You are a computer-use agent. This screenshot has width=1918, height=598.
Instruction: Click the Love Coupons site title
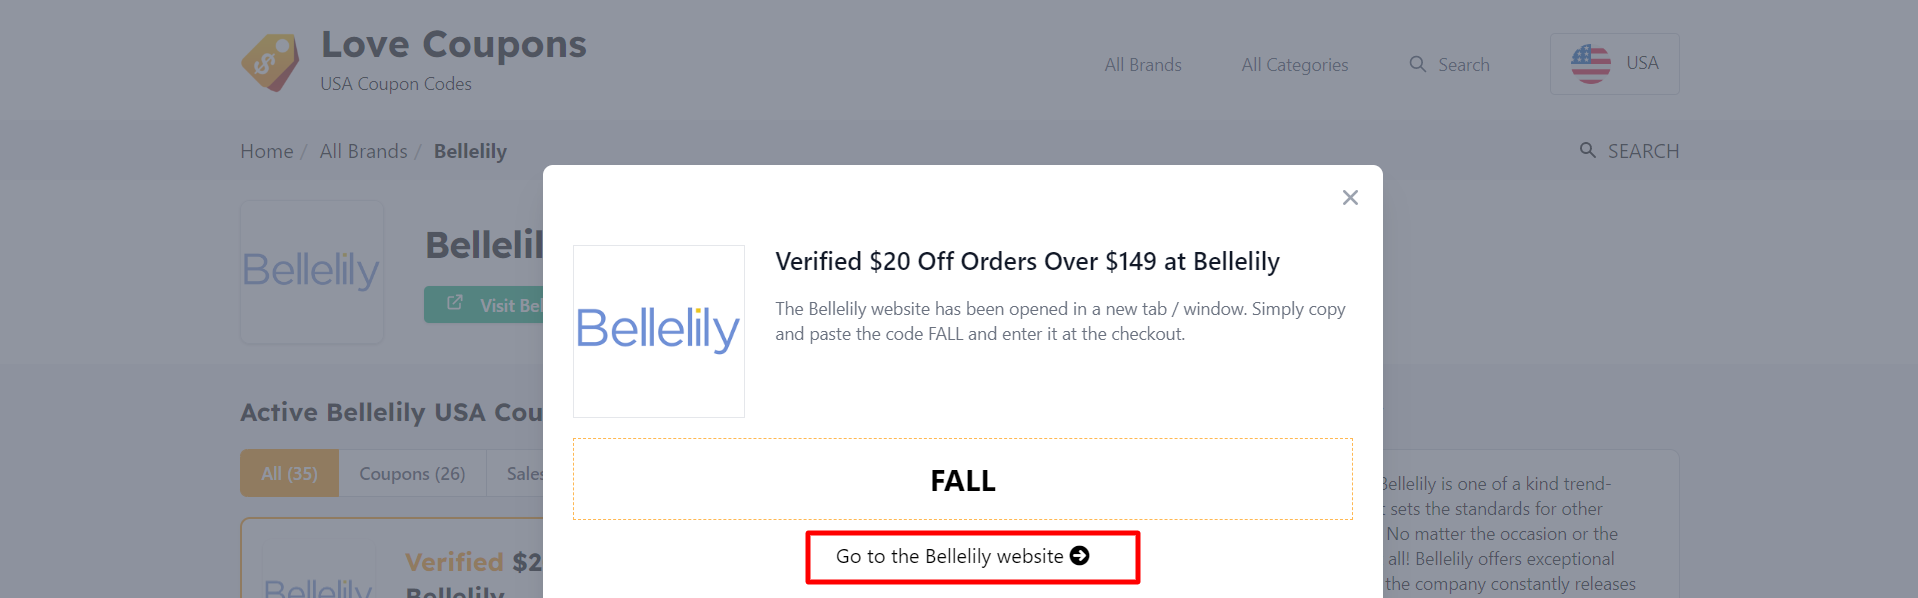(x=454, y=45)
